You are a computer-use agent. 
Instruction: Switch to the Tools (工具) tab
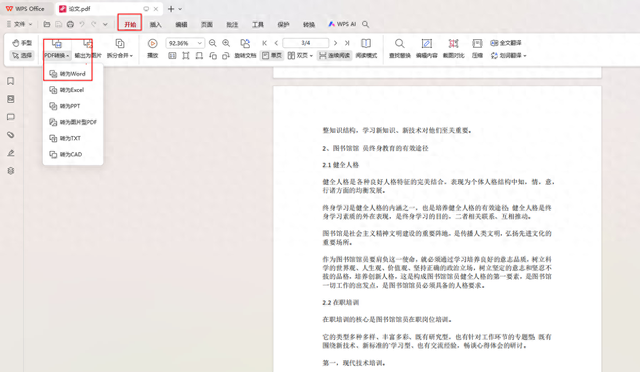point(258,25)
